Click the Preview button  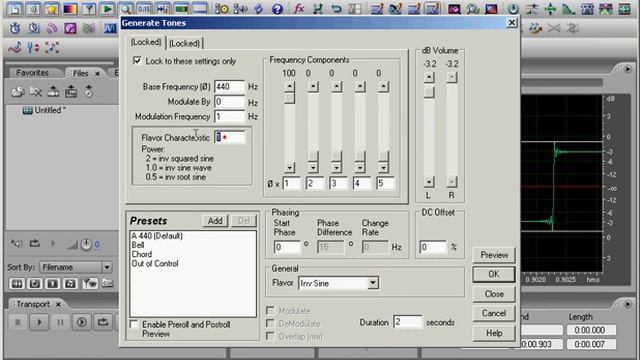[494, 255]
